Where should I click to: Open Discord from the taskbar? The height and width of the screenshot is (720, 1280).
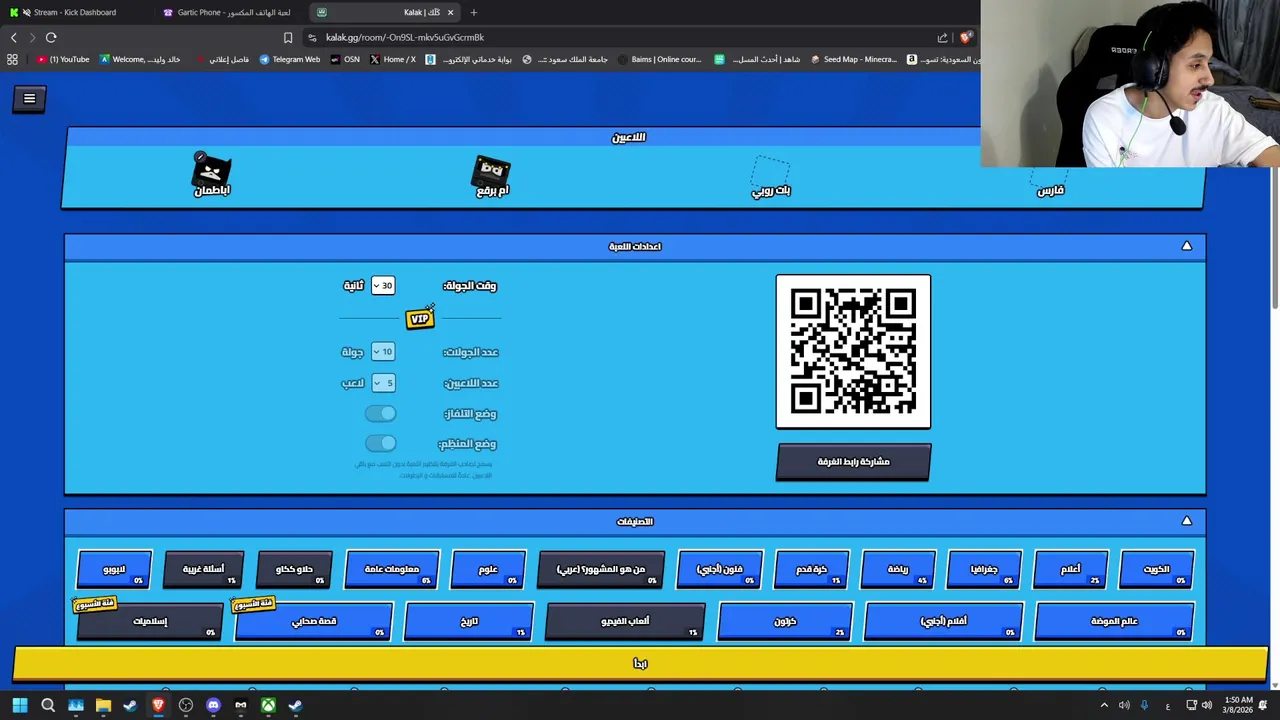coord(213,705)
